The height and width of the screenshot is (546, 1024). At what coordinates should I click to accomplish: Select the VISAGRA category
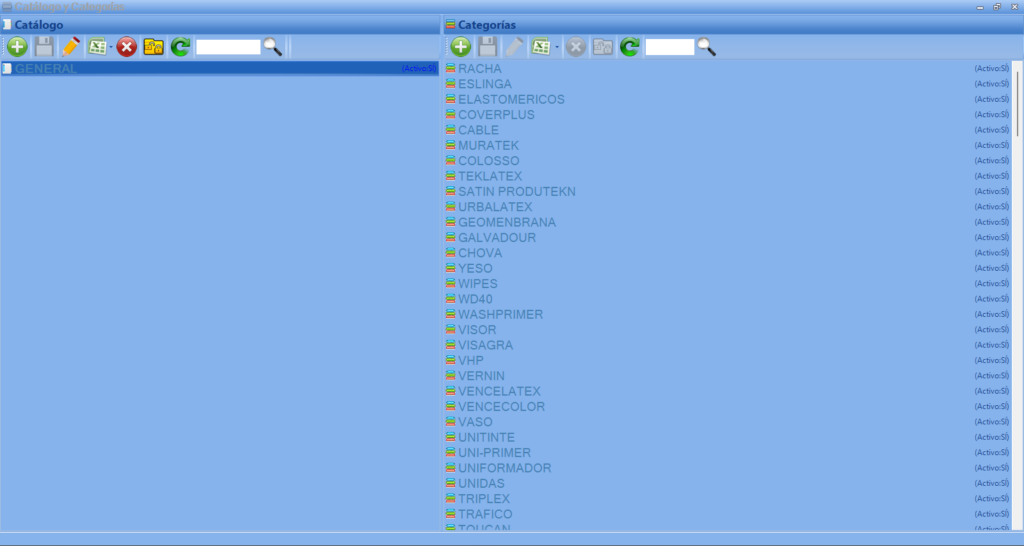click(x=728, y=345)
